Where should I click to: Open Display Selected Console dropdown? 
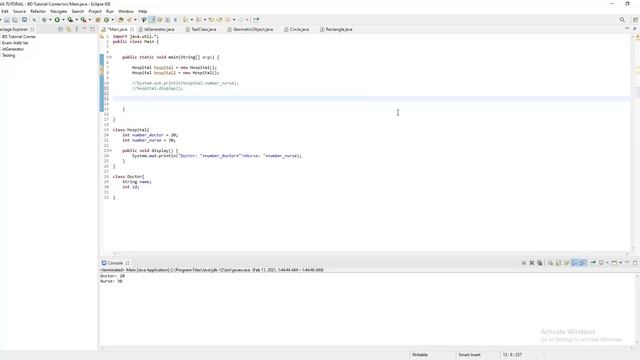point(607,263)
